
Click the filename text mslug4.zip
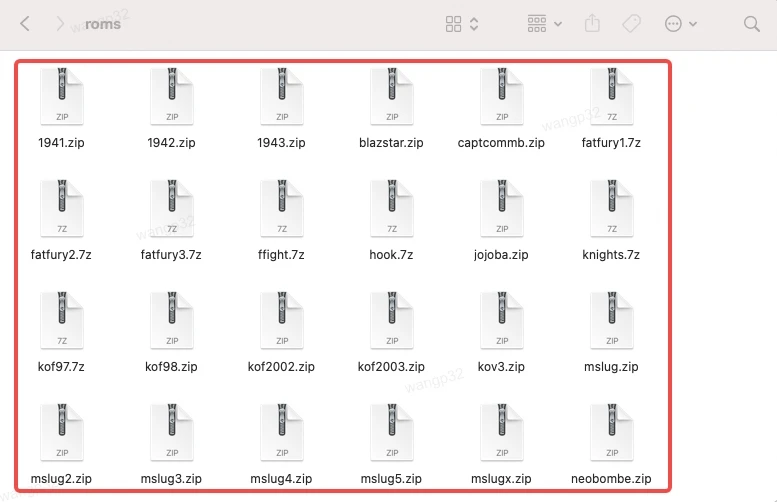(281, 479)
